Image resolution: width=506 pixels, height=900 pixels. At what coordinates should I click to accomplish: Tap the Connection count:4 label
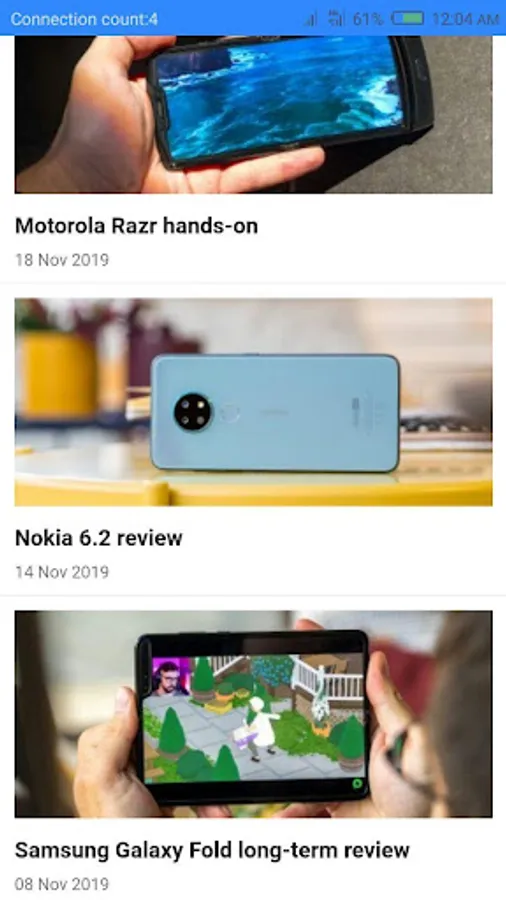[x=84, y=20]
